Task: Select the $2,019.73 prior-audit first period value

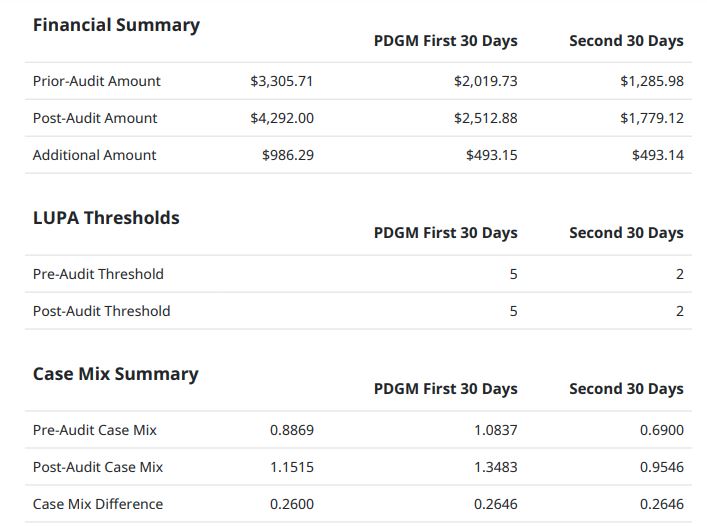Action: coord(485,81)
